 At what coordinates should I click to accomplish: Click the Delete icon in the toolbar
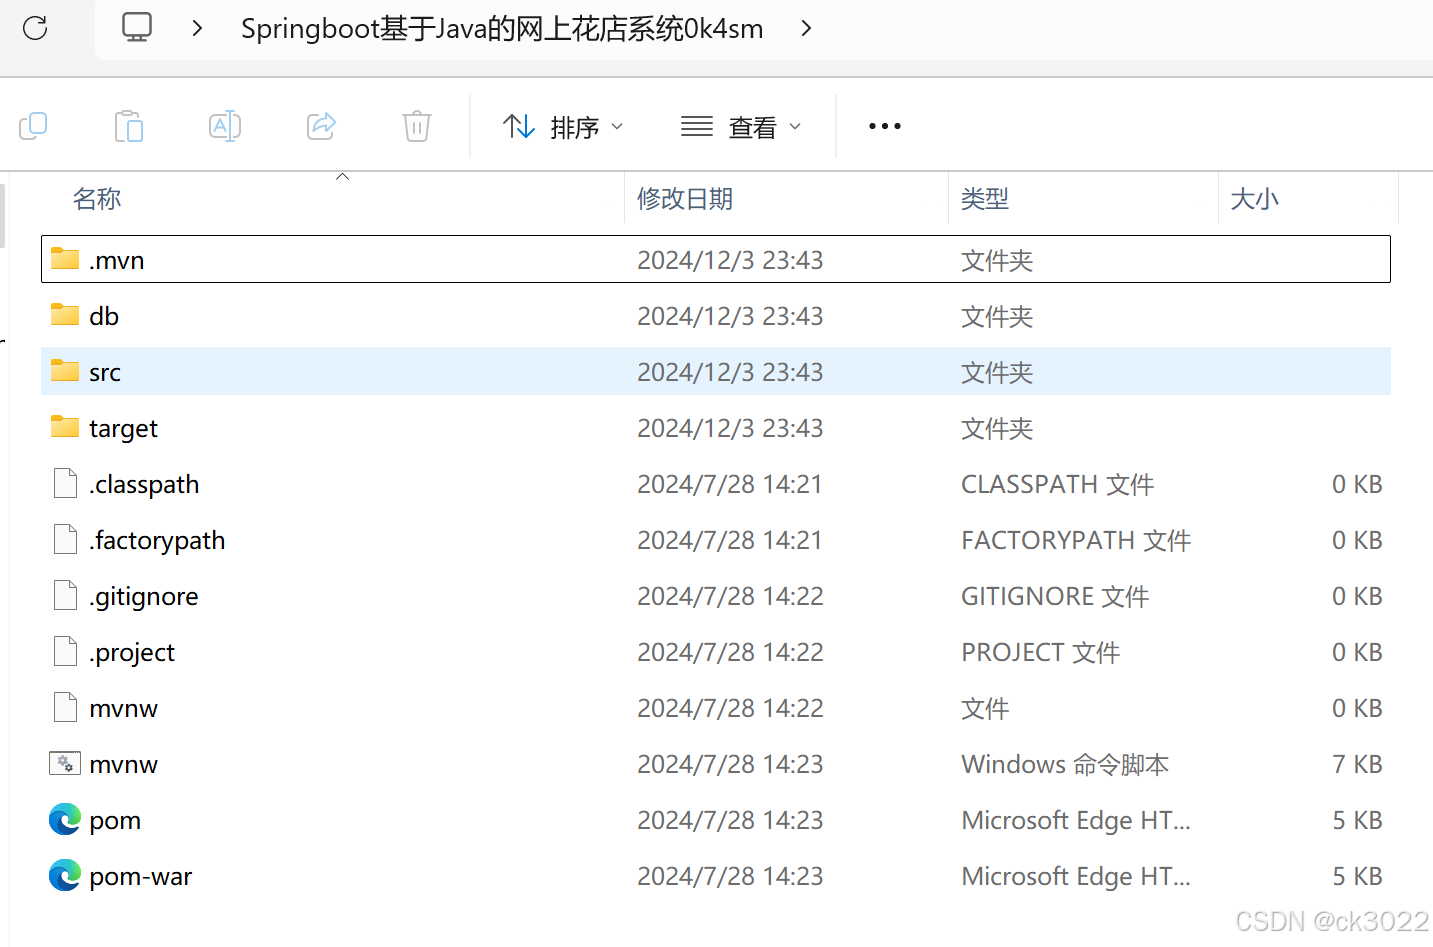coord(416,126)
